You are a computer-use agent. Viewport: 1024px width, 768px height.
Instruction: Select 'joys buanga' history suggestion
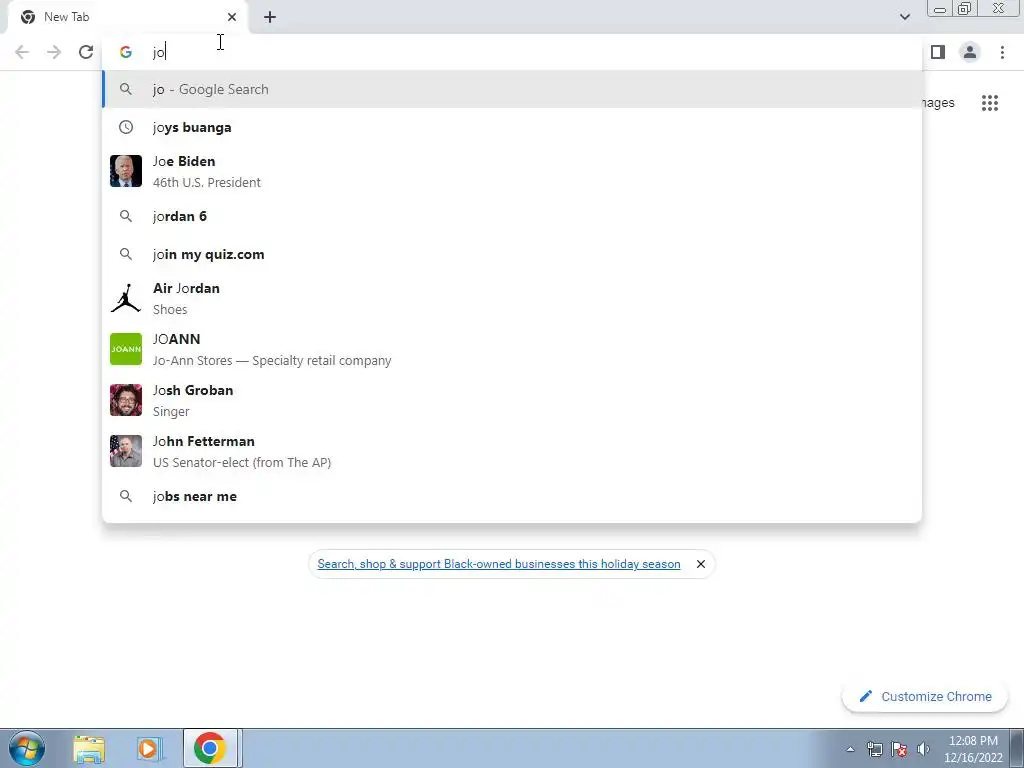(x=512, y=127)
